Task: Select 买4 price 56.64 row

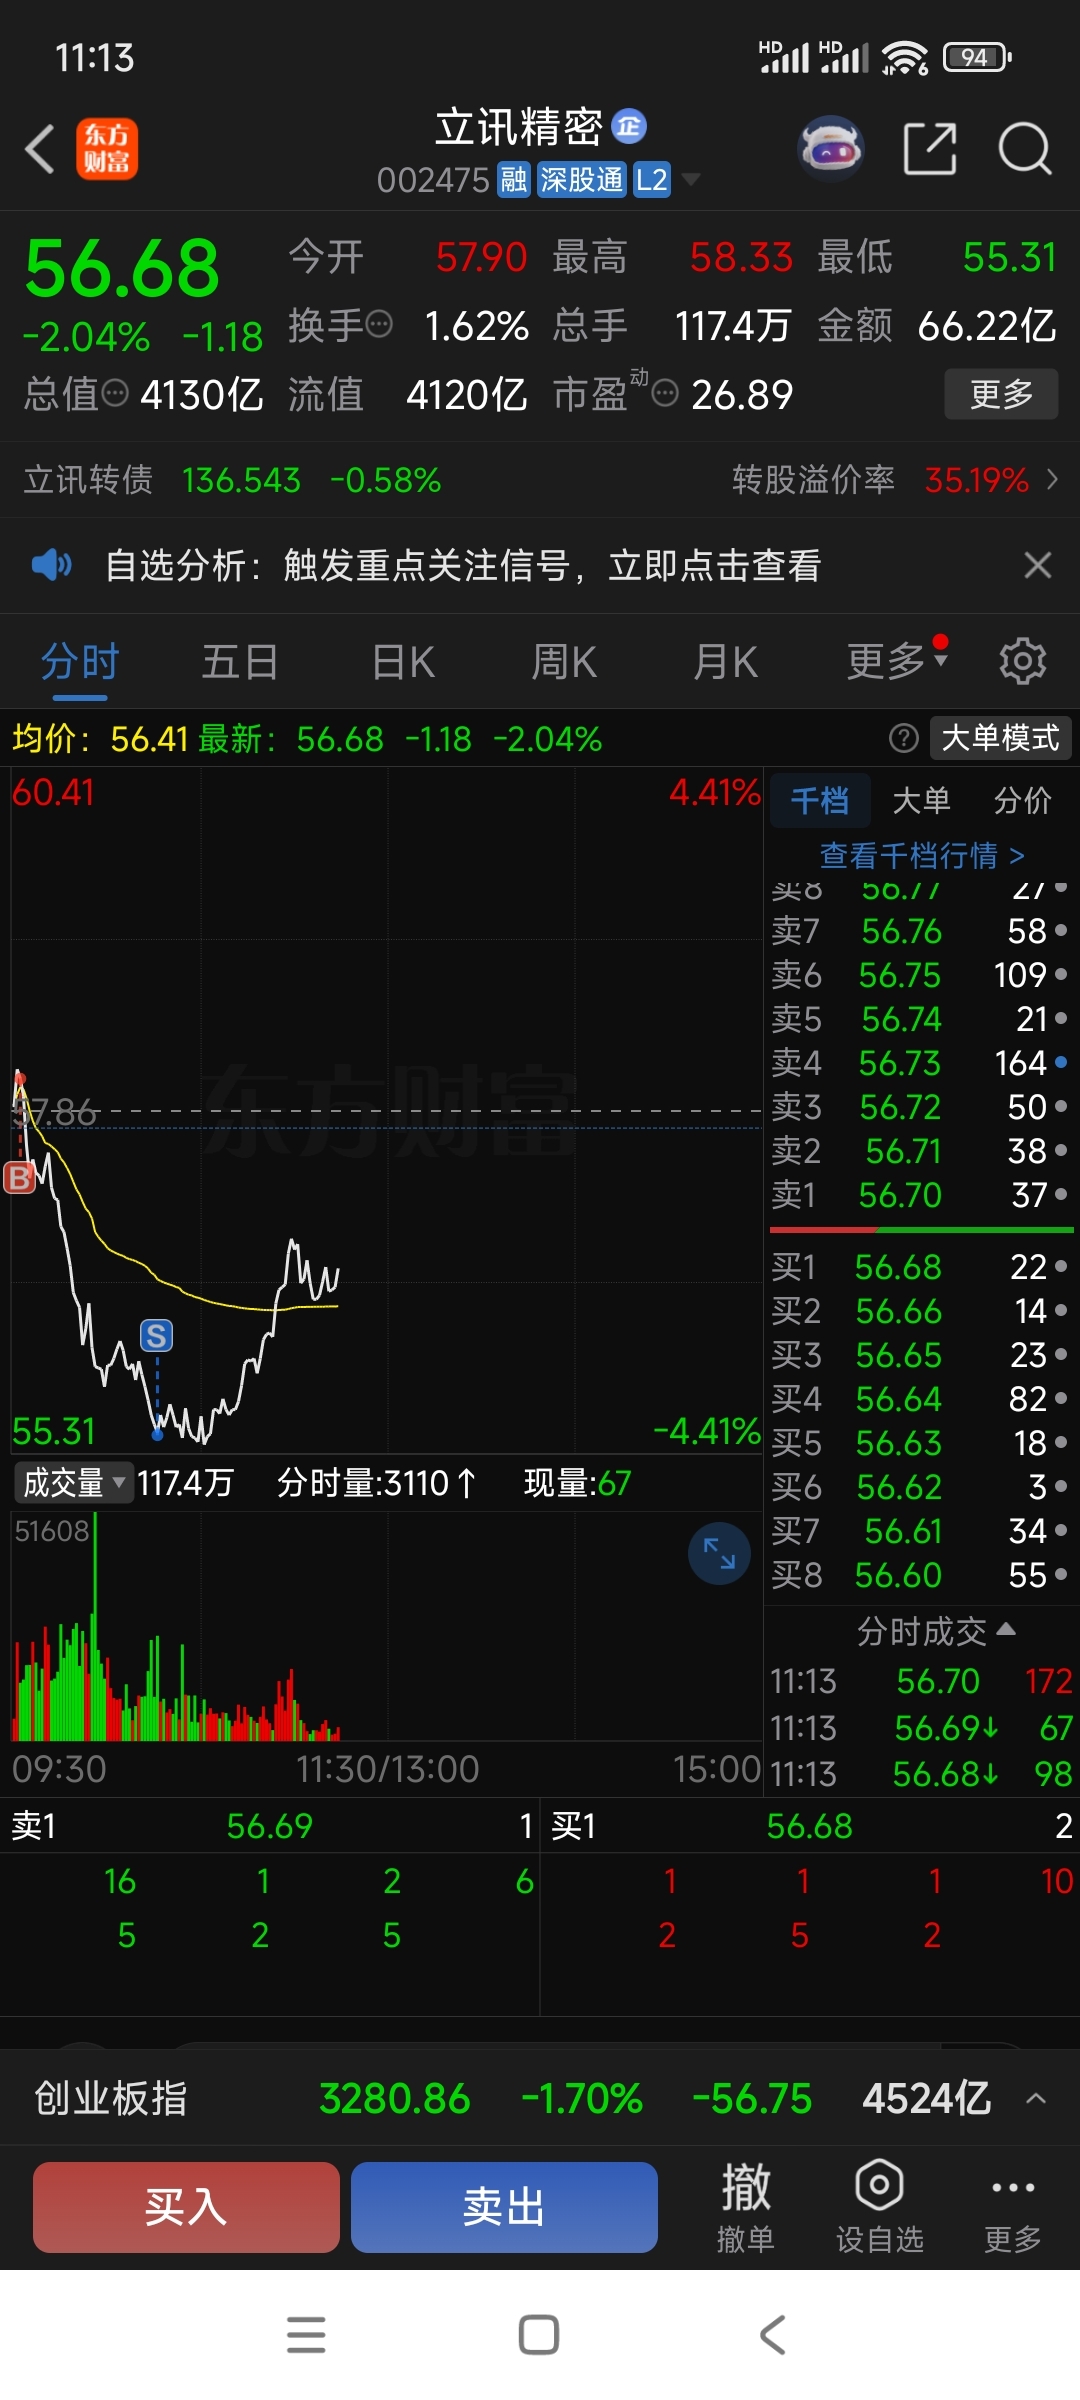Action: point(920,1398)
